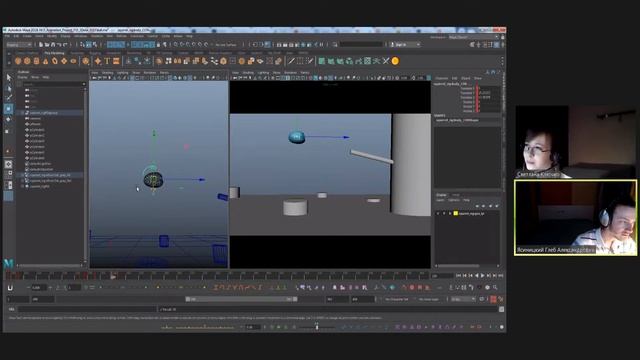The height and width of the screenshot is (360, 640).
Task: Toggle the red Auto Keyframe button
Action: [493, 299]
